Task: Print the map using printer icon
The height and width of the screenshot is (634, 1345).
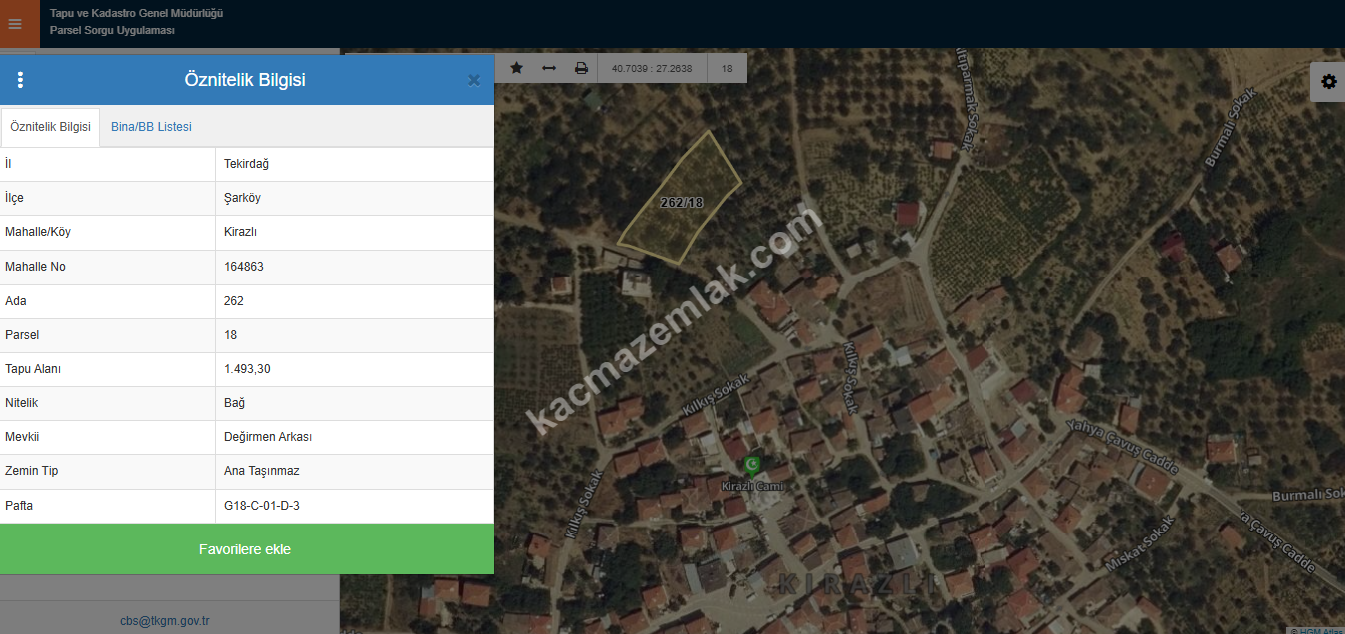Action: [581, 68]
